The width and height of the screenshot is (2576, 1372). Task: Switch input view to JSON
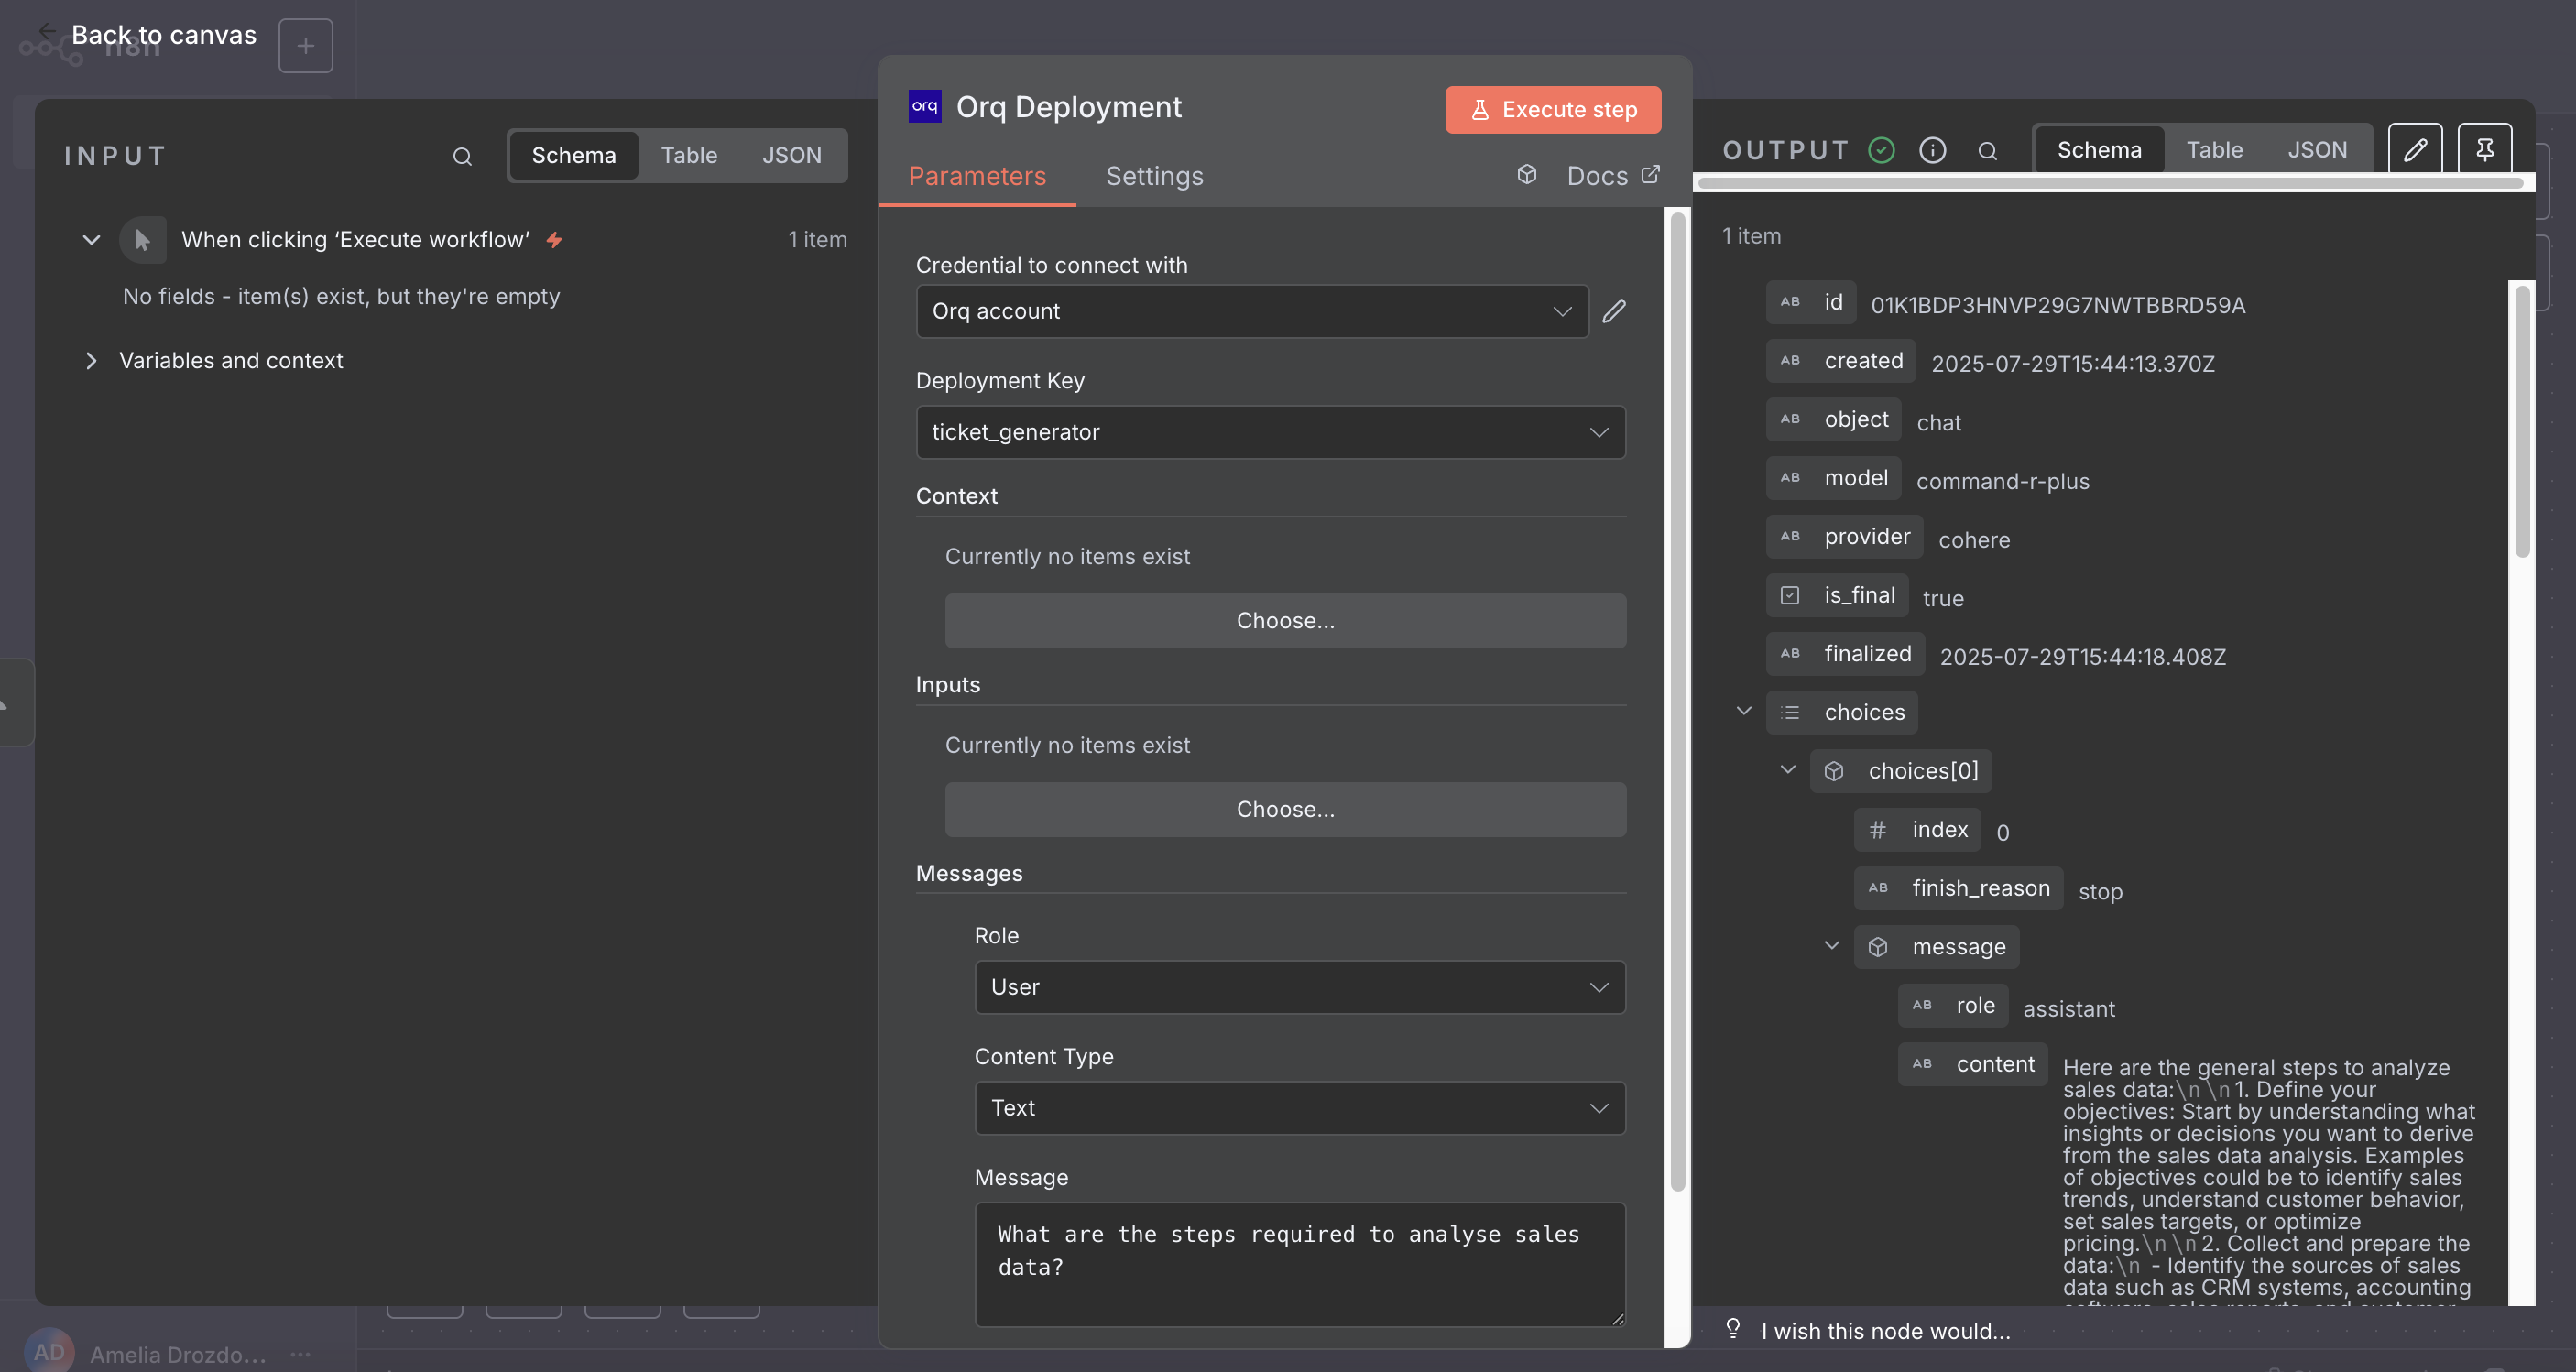click(791, 156)
